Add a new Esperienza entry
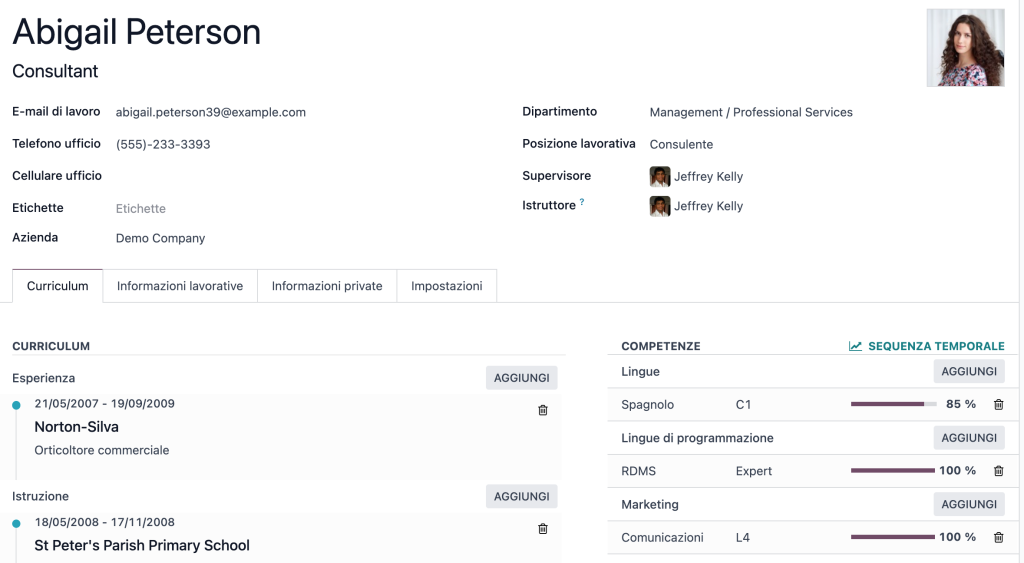The image size is (1024, 563). coord(521,378)
